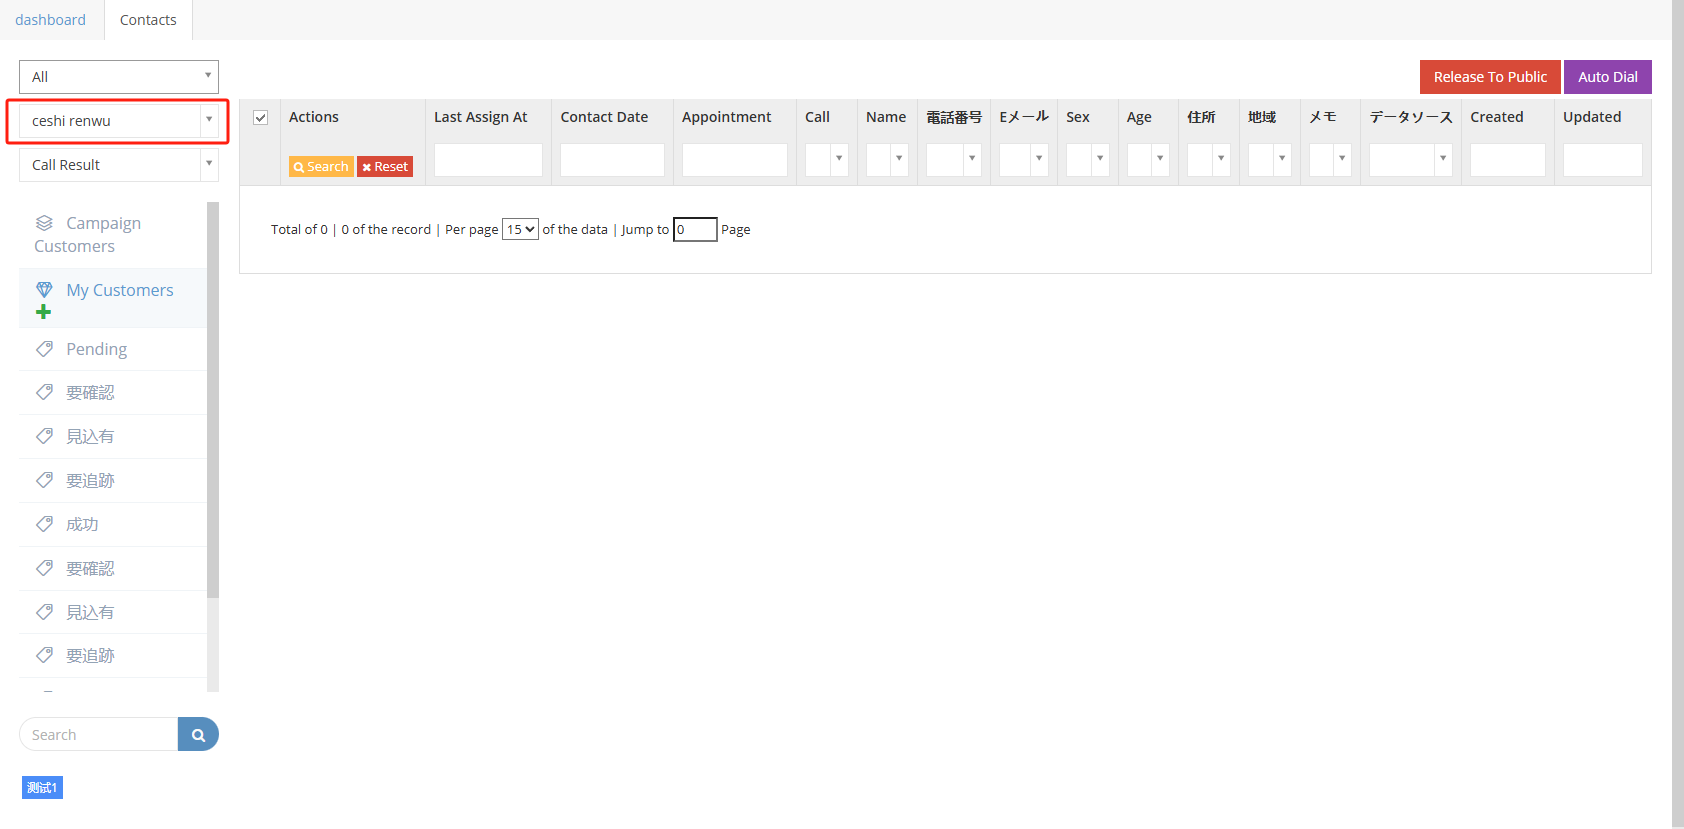
Task: Open the All dropdown at top left
Action: 119,77
